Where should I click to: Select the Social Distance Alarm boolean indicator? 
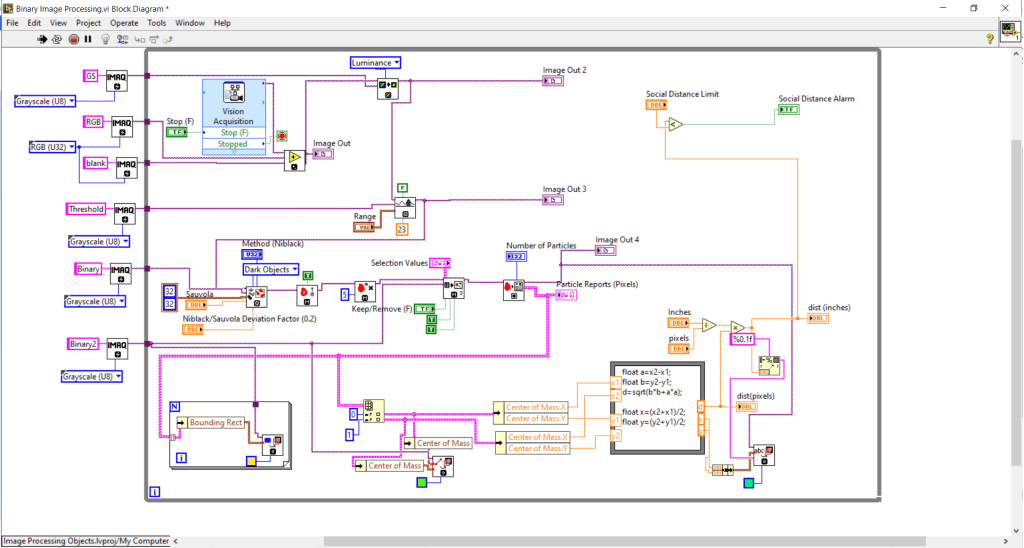pyautogui.click(x=789, y=110)
